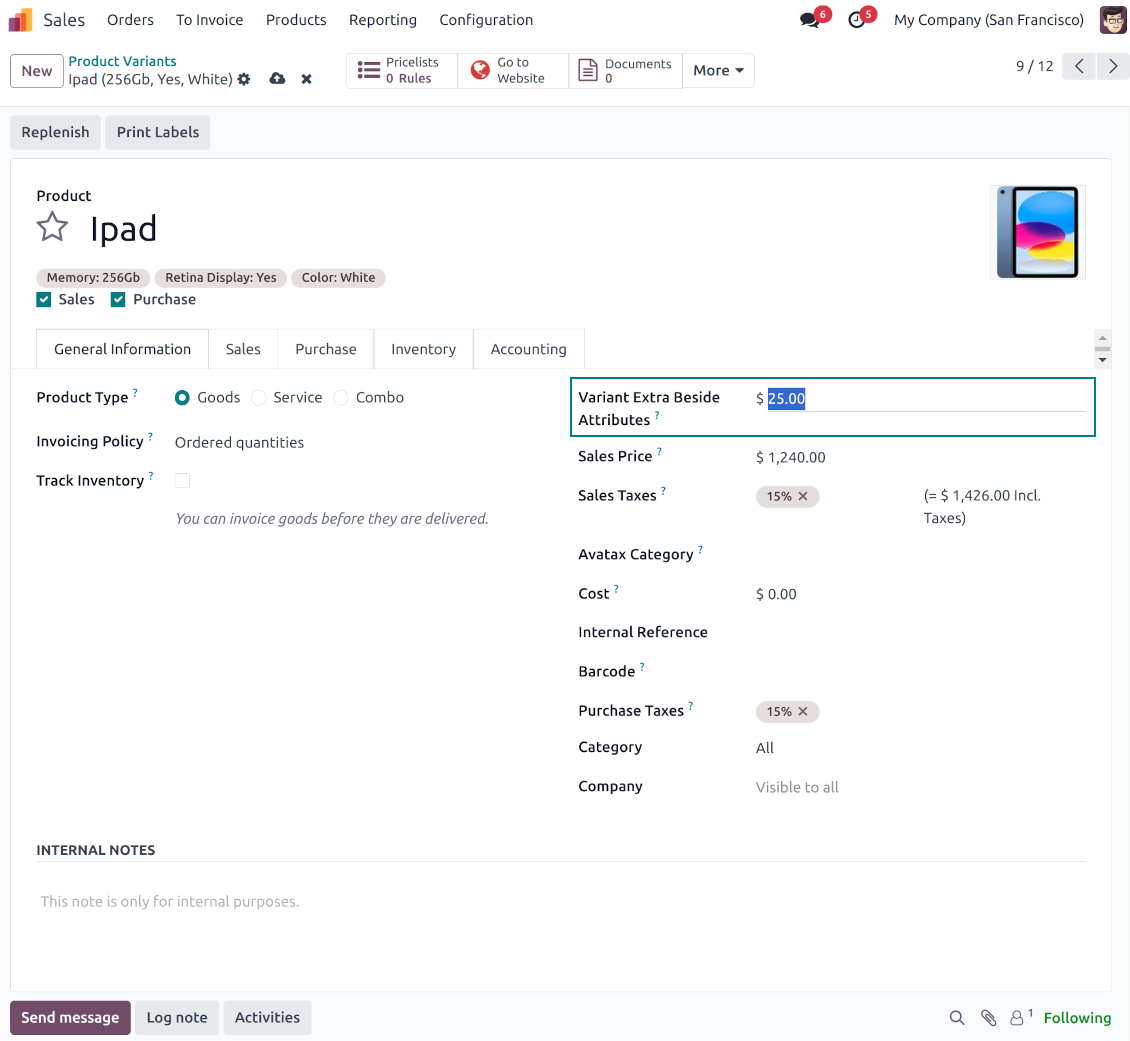This screenshot has height=1041, width=1130.
Task: Open the conversations messages icon
Action: point(810,20)
